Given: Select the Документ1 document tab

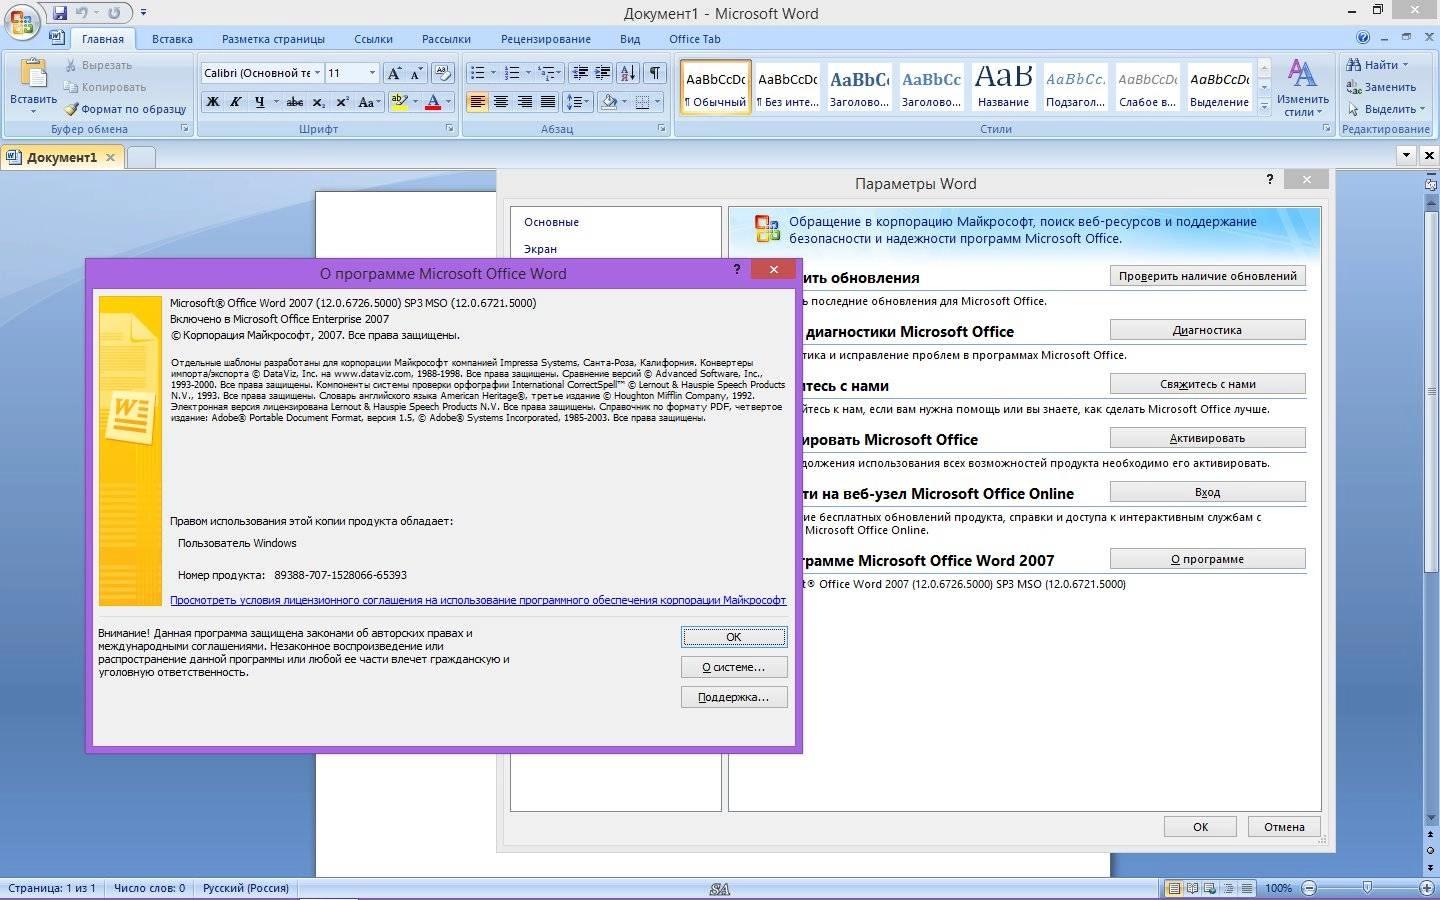Looking at the screenshot, I should click(61, 157).
